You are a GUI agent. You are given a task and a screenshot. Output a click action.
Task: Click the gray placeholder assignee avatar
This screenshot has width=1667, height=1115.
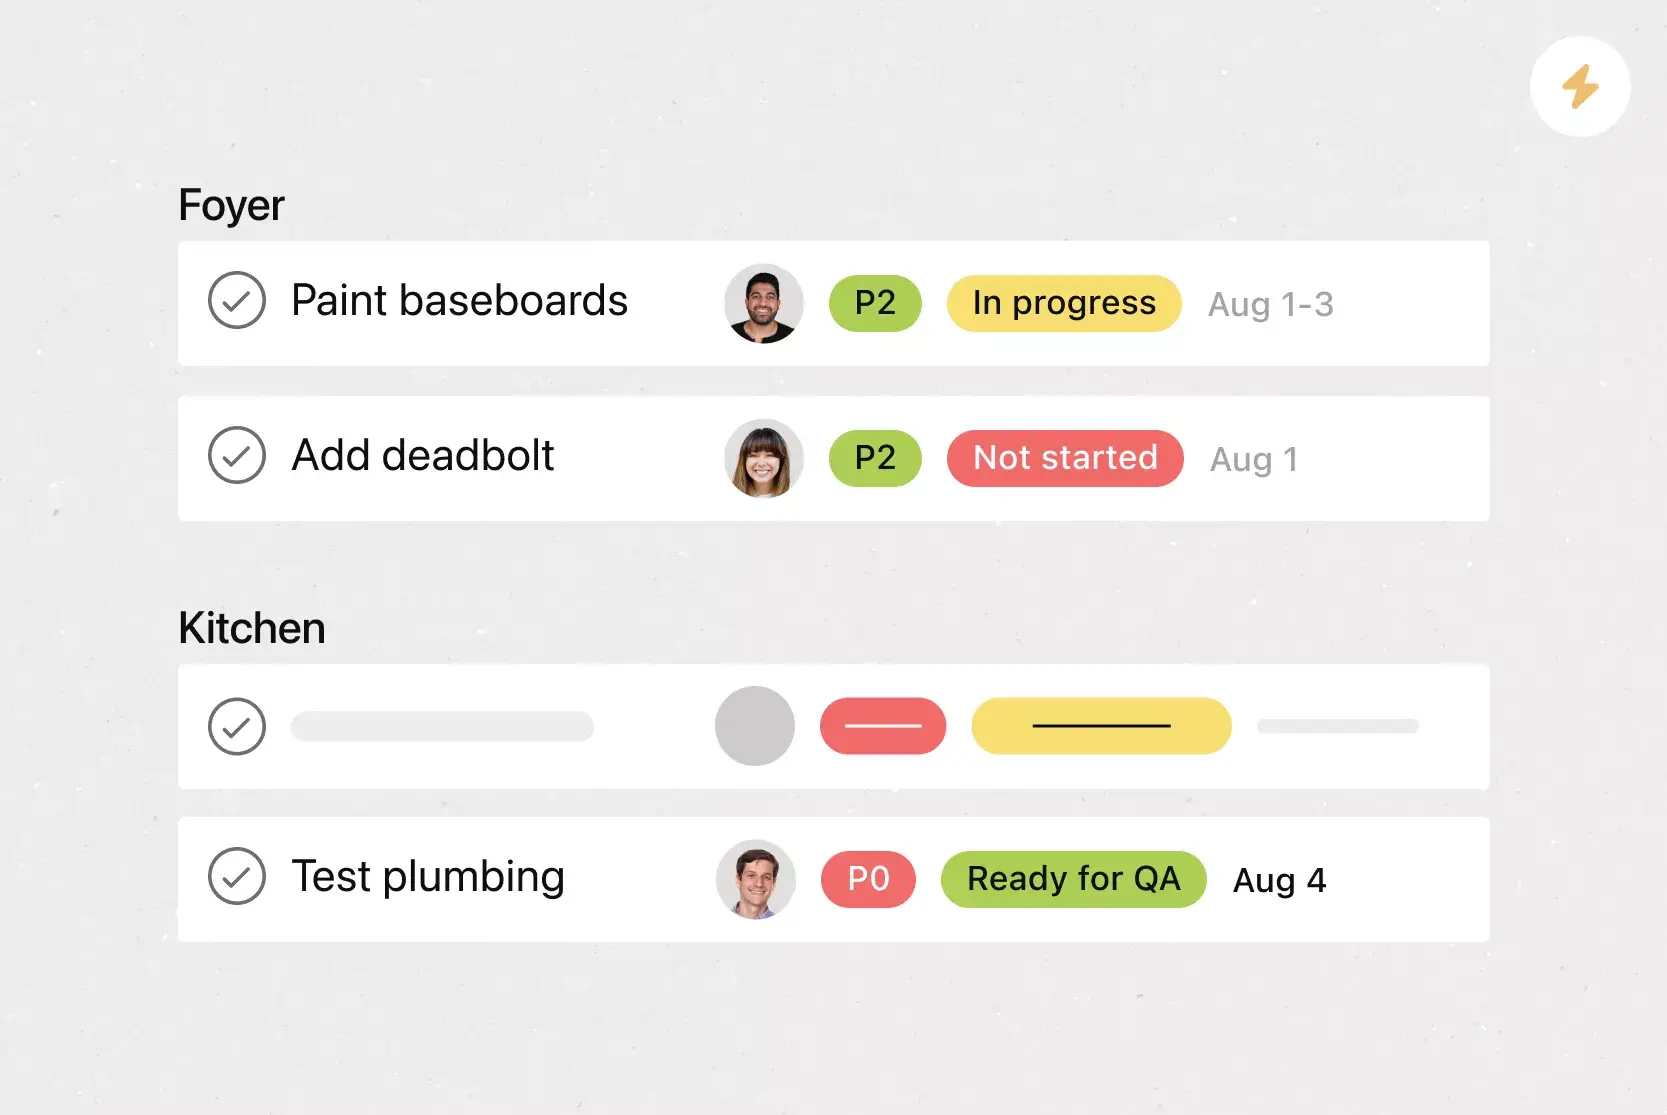tap(755, 726)
